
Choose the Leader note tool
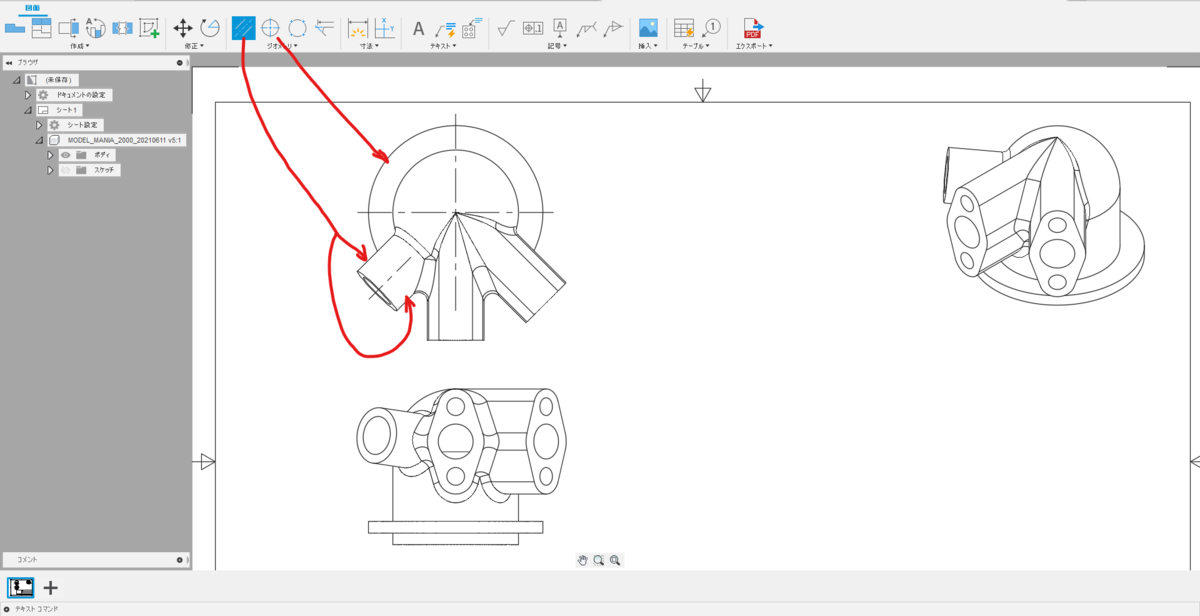coord(446,27)
